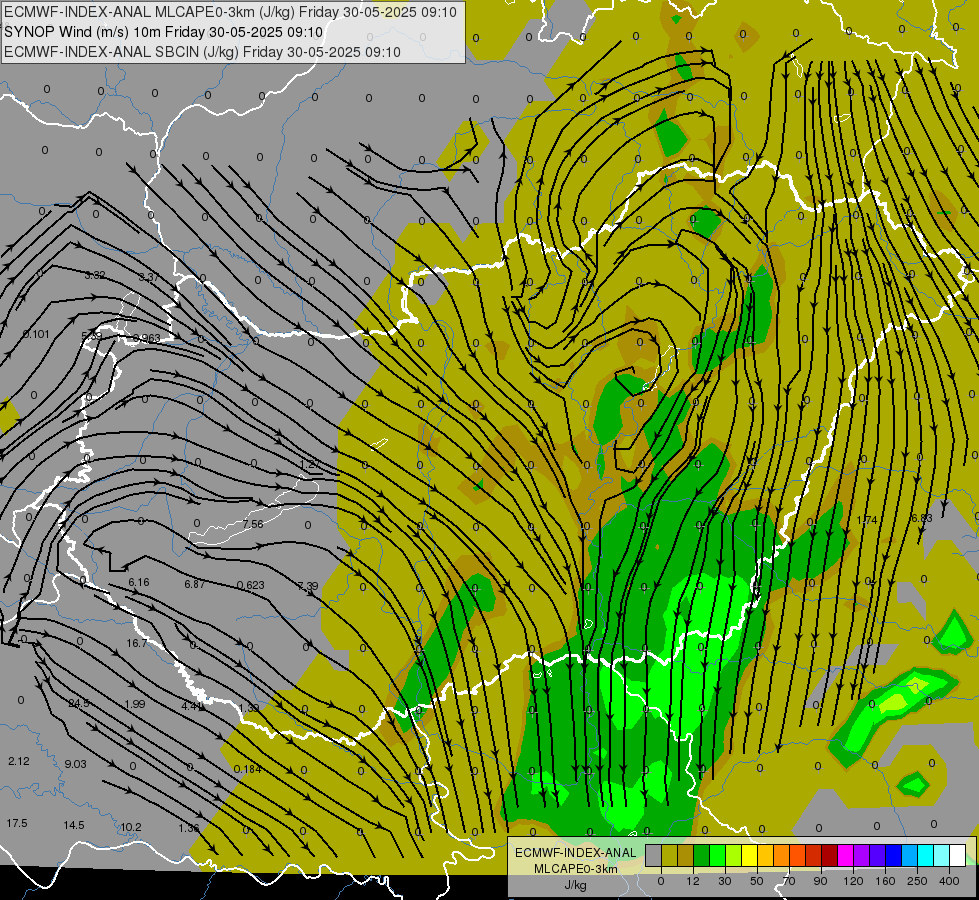The image size is (979, 900).
Task: Click the MLCAPE0-3km title line at top
Action: pyautogui.click(x=230, y=12)
